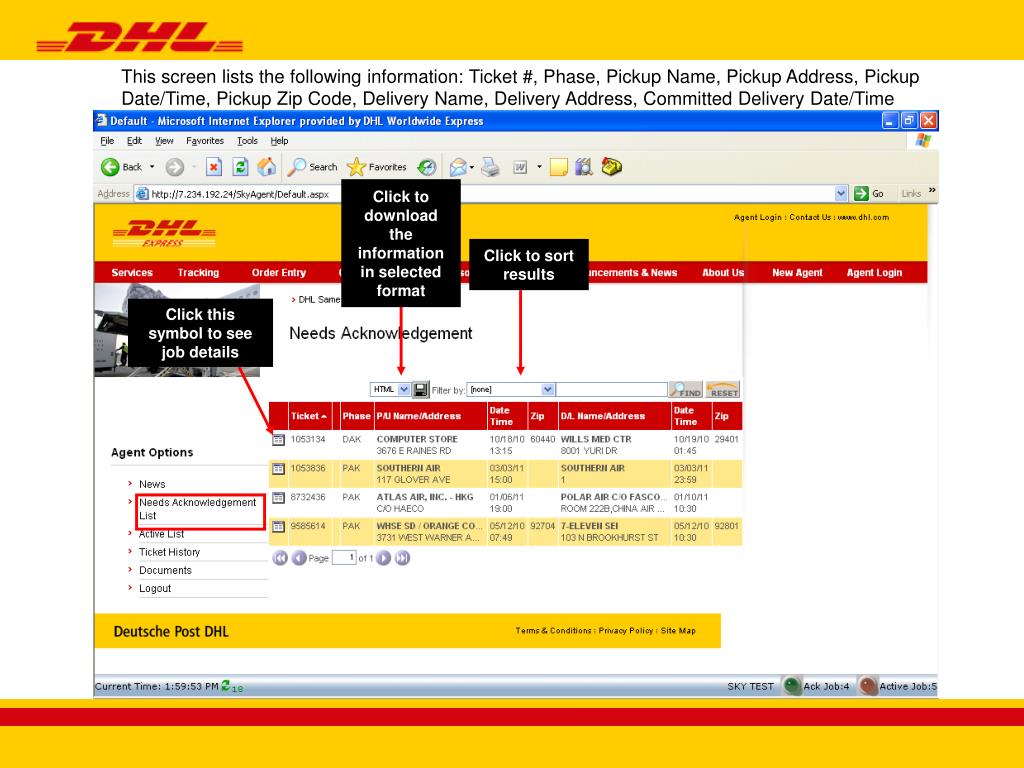
Task: Click the green Ack Job status icon
Action: [x=792, y=686]
